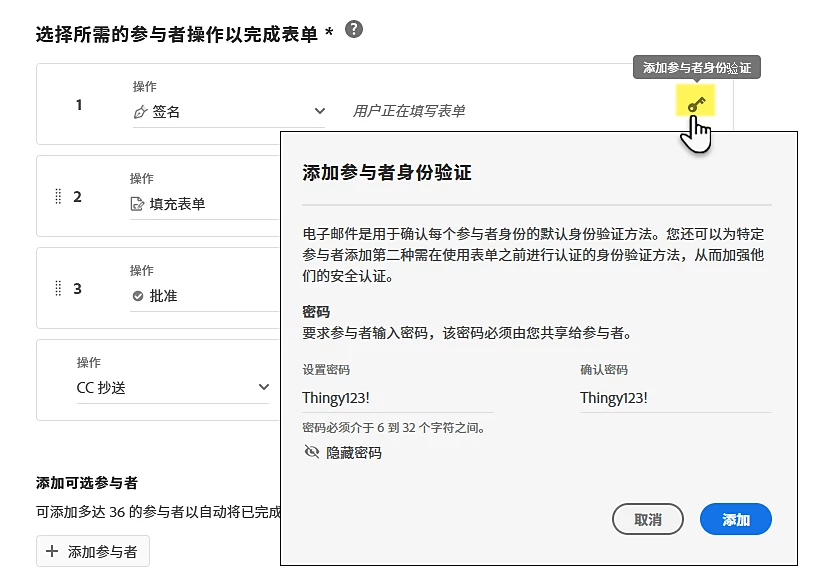Expand the CC 抄送 dropdown
815x580 pixels.
click(263, 388)
